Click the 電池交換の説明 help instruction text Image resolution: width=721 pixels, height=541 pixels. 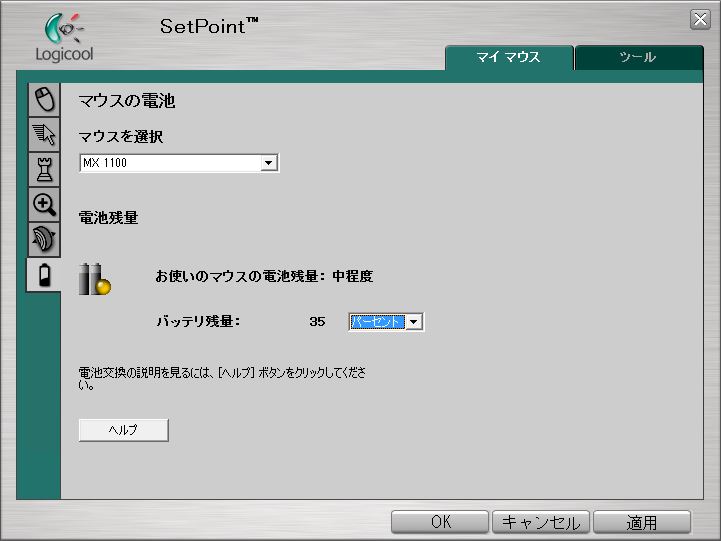coord(222,378)
